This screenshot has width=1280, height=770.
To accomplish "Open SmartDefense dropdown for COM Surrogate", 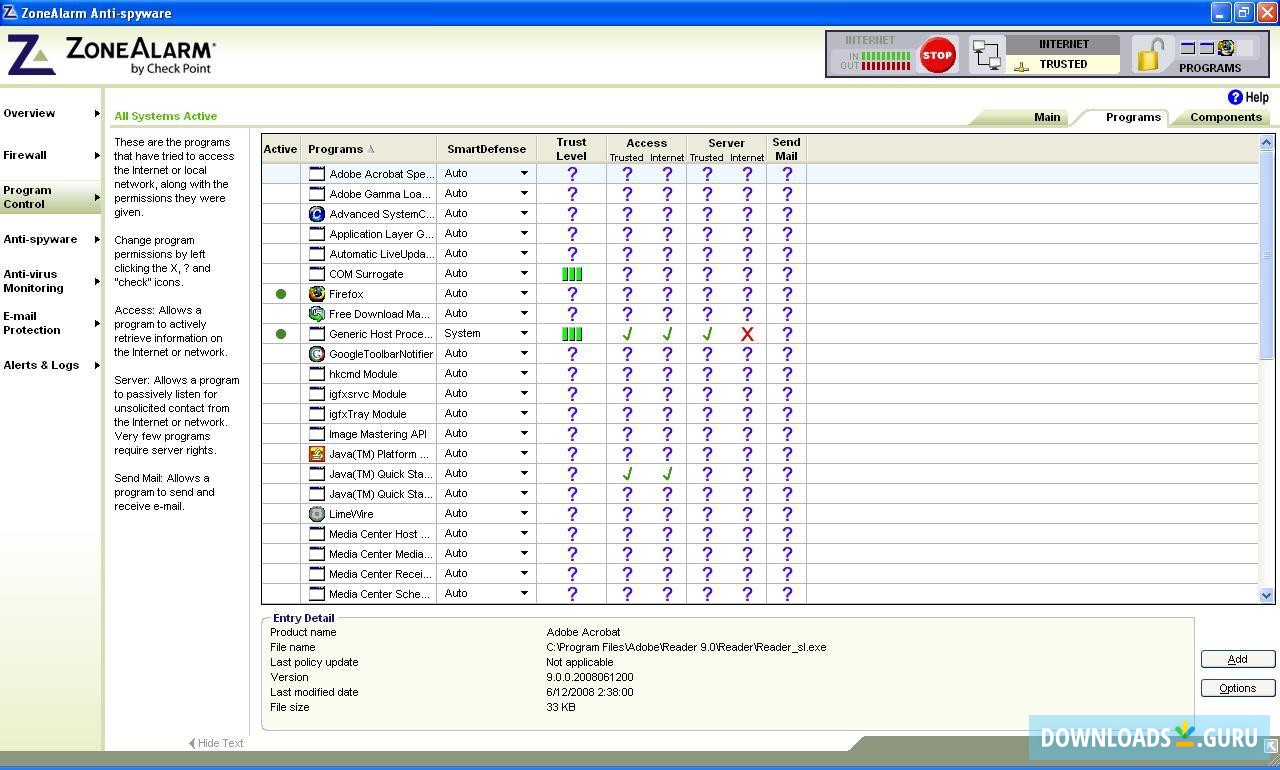I will coord(524,274).
